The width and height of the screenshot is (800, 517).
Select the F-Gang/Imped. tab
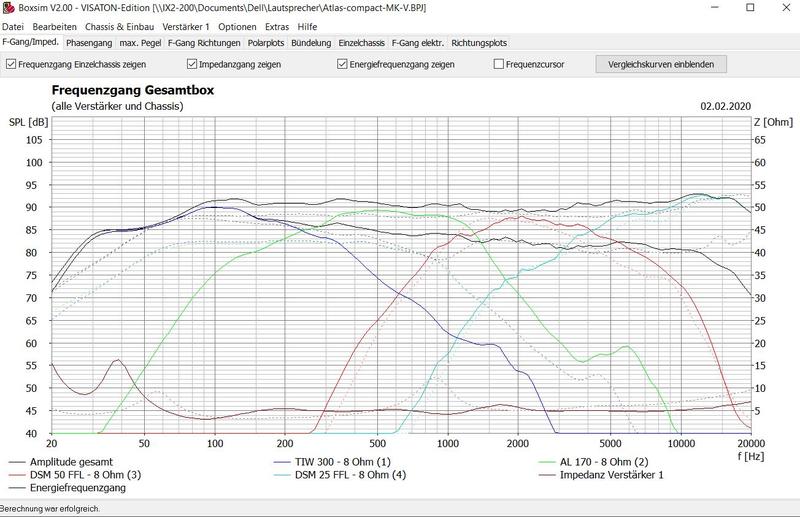pos(31,42)
